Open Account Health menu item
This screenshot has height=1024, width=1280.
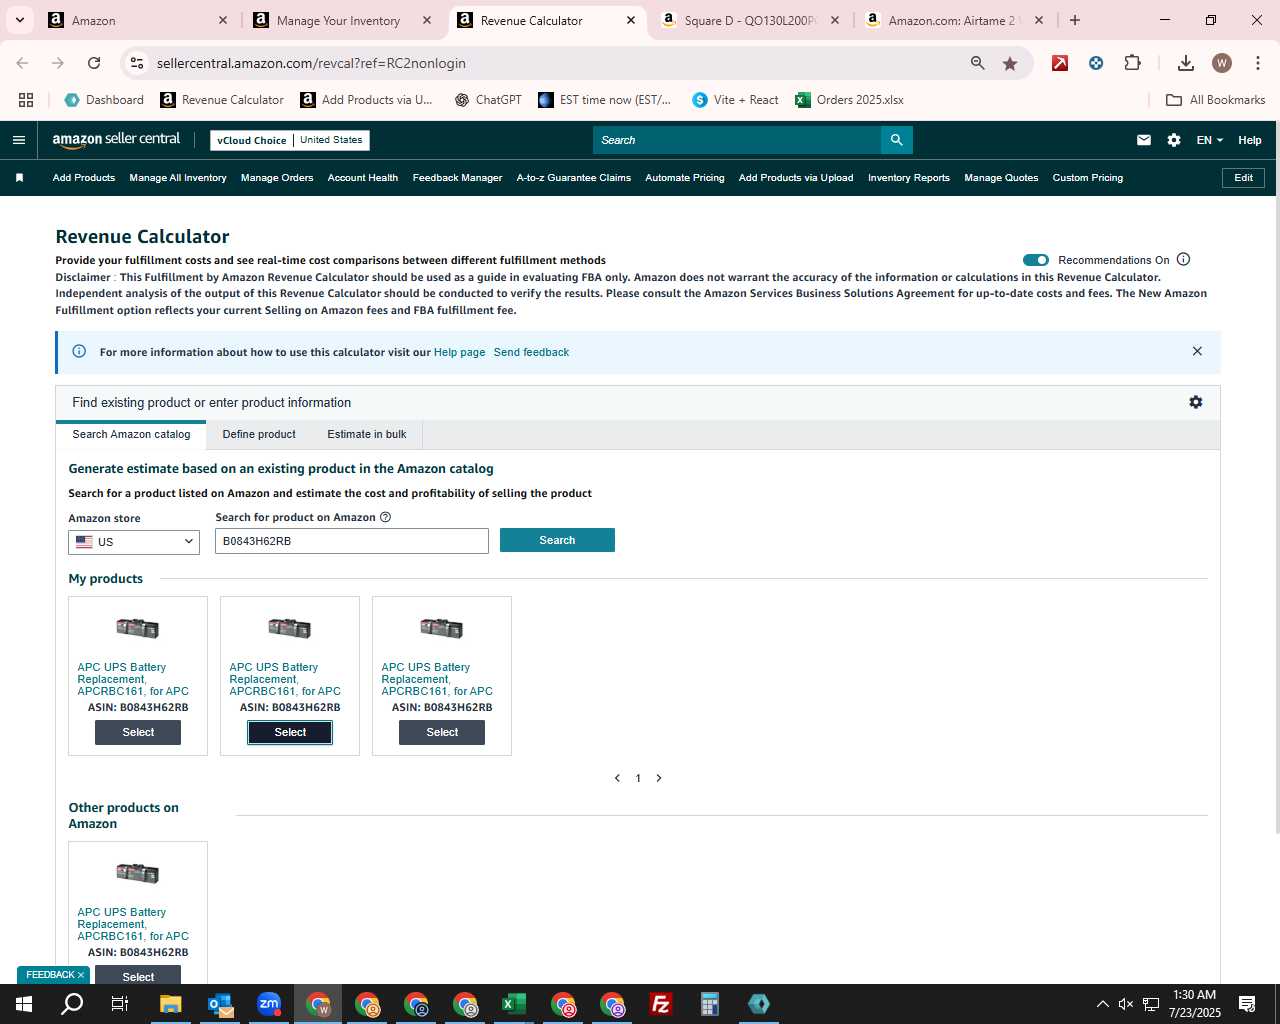[x=363, y=178]
